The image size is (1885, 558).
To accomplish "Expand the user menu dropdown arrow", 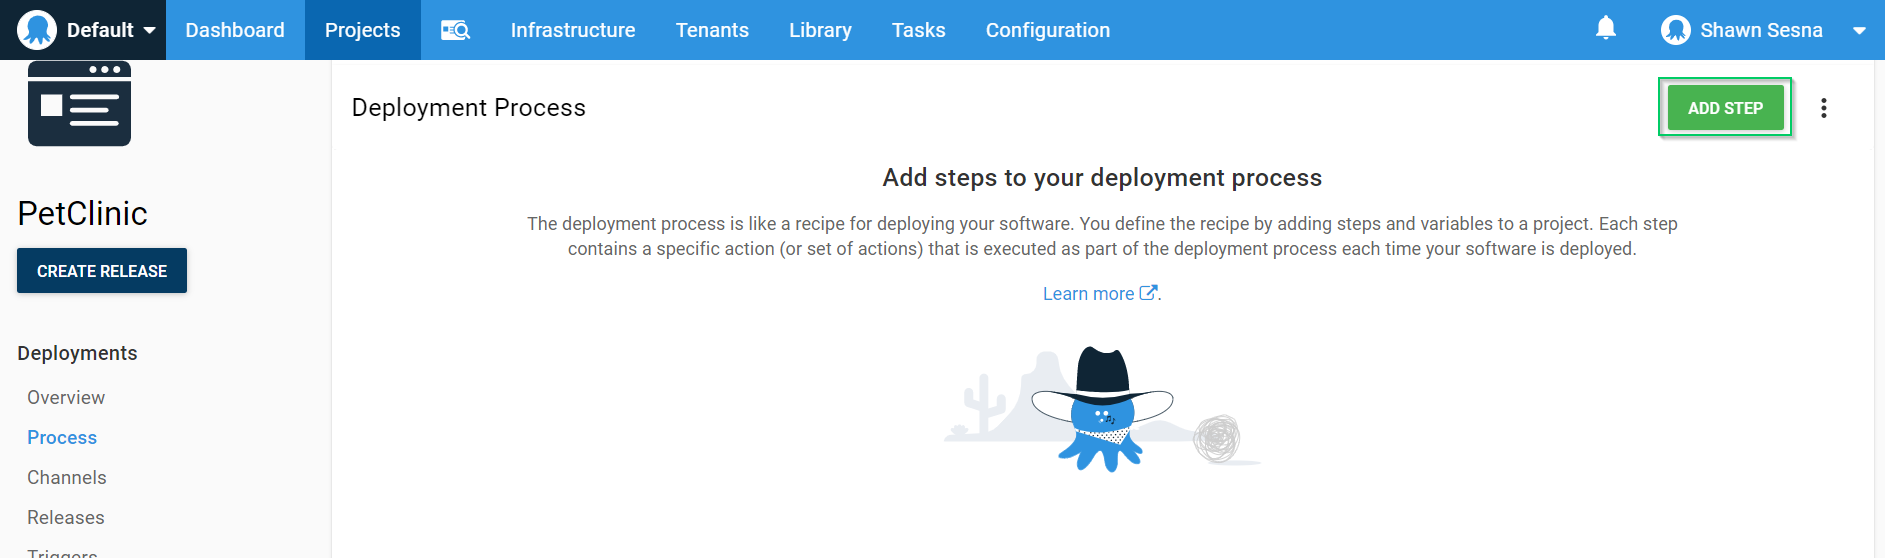I will point(1858,31).
